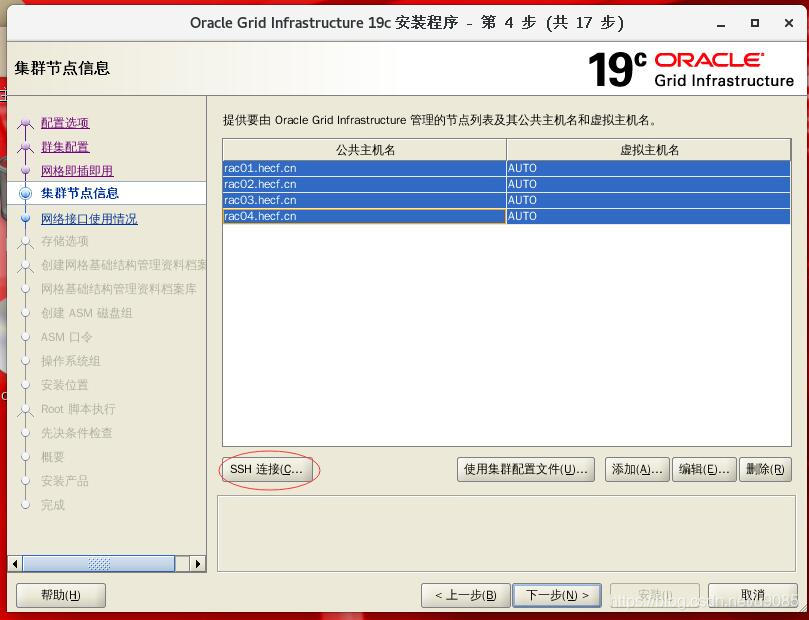Click AUTO virtual host for rac01

tap(649, 168)
